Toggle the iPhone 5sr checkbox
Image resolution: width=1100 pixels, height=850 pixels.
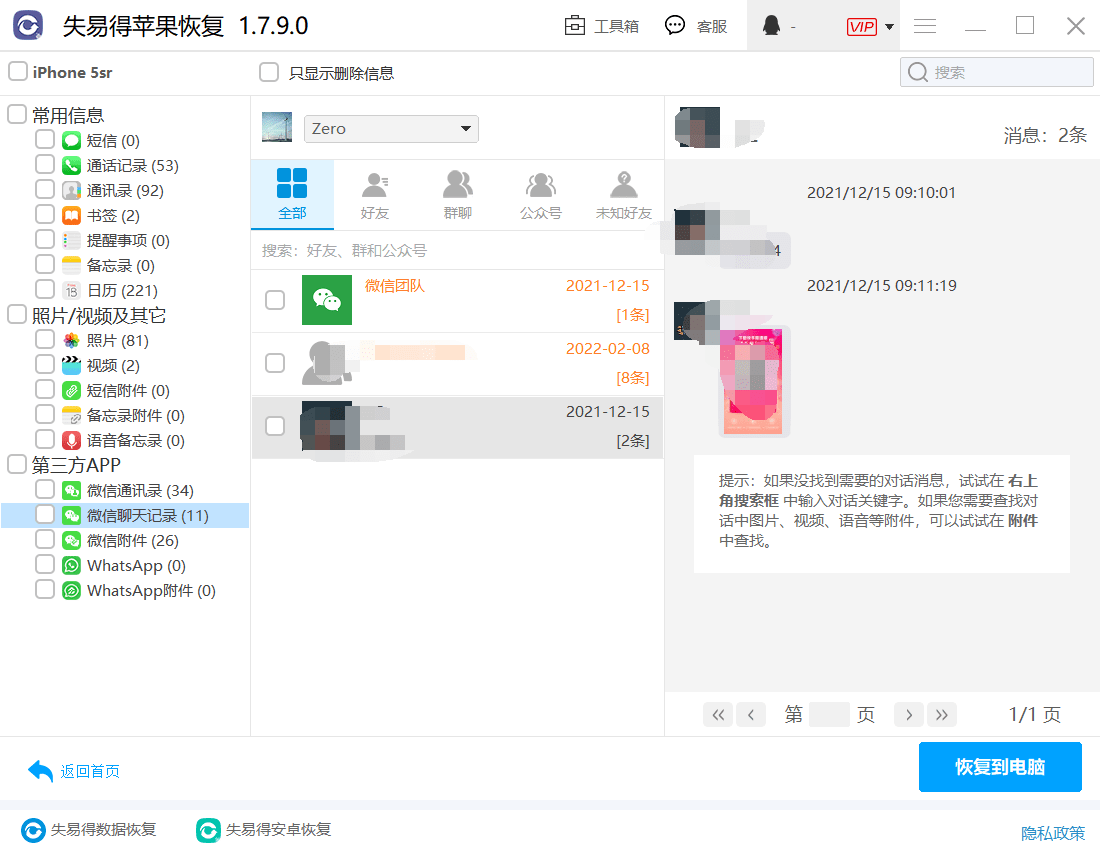coord(18,72)
